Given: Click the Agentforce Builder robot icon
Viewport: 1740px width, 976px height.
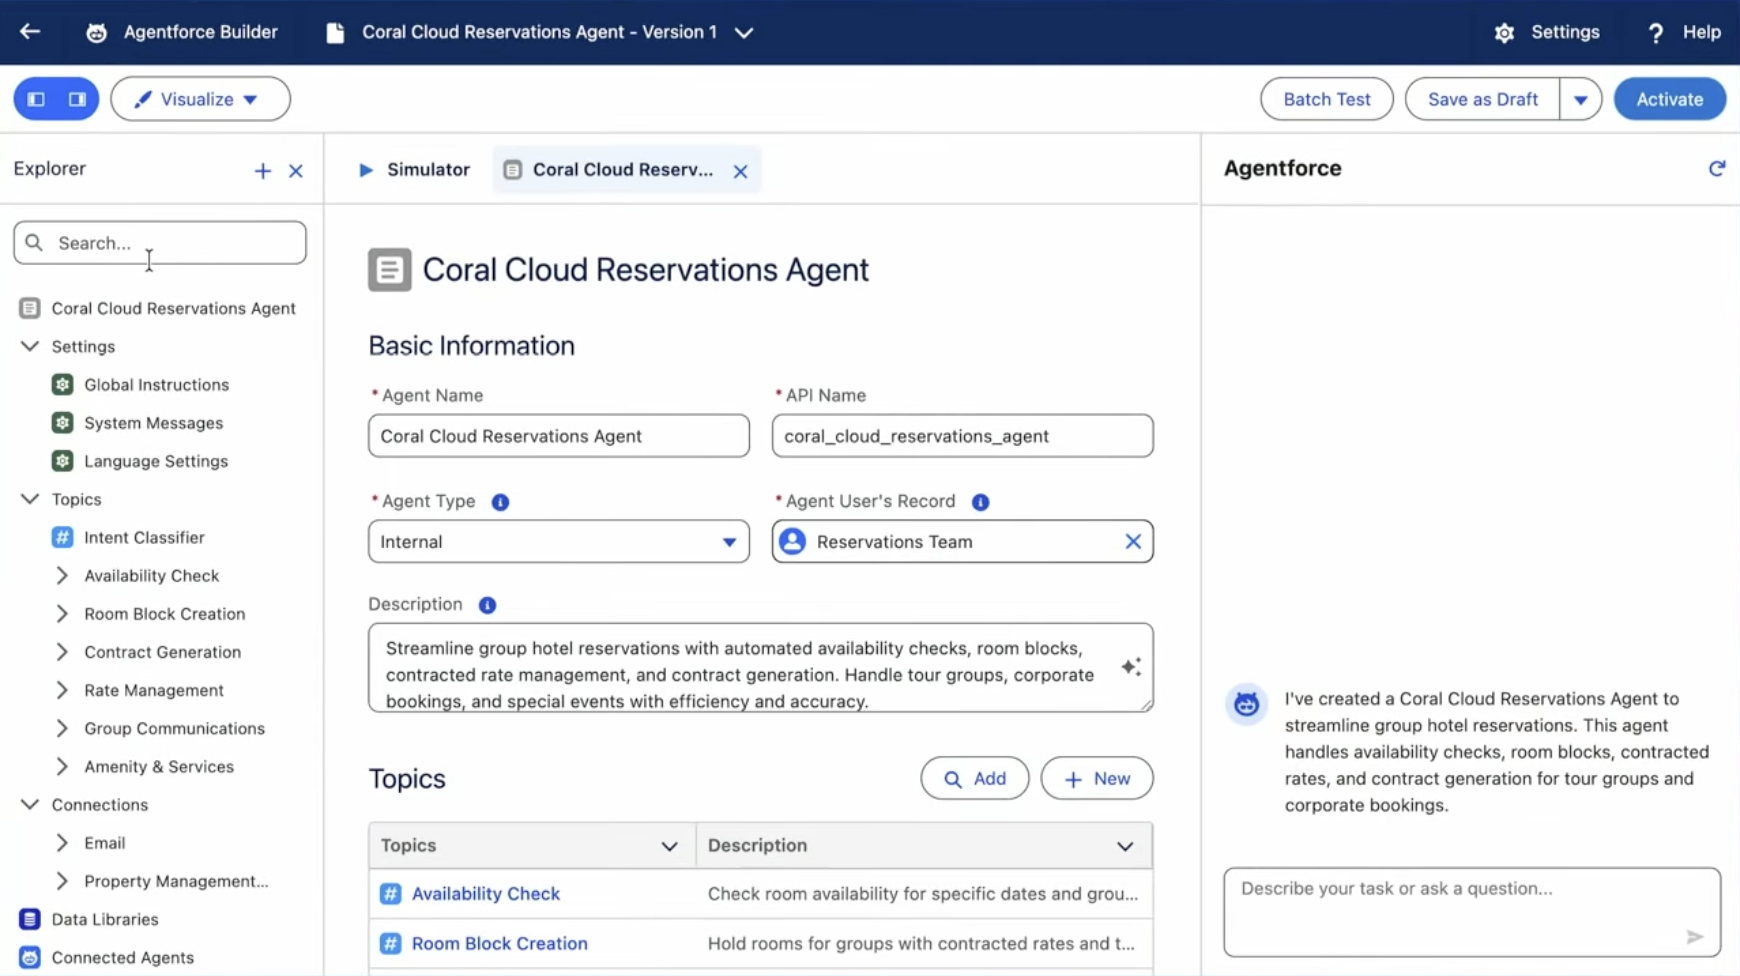Looking at the screenshot, I should pyautogui.click(x=96, y=31).
